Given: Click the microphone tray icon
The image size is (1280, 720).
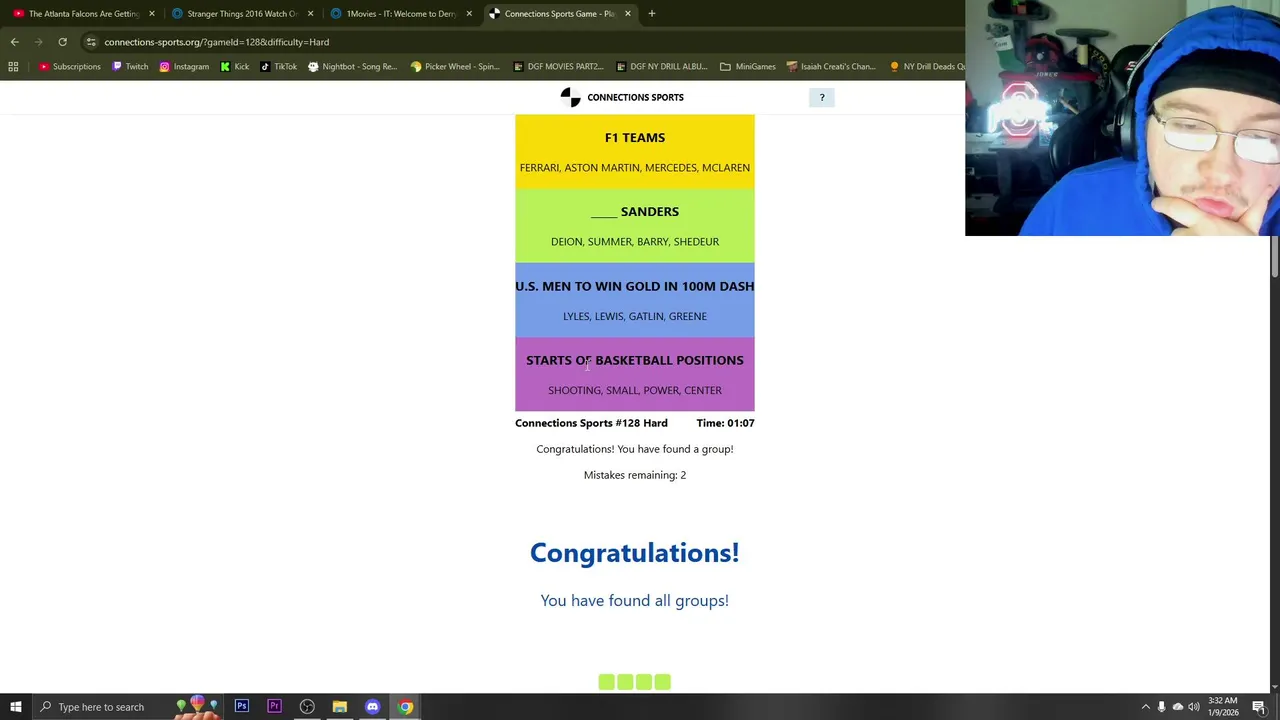Looking at the screenshot, I should pyautogui.click(x=1161, y=707).
